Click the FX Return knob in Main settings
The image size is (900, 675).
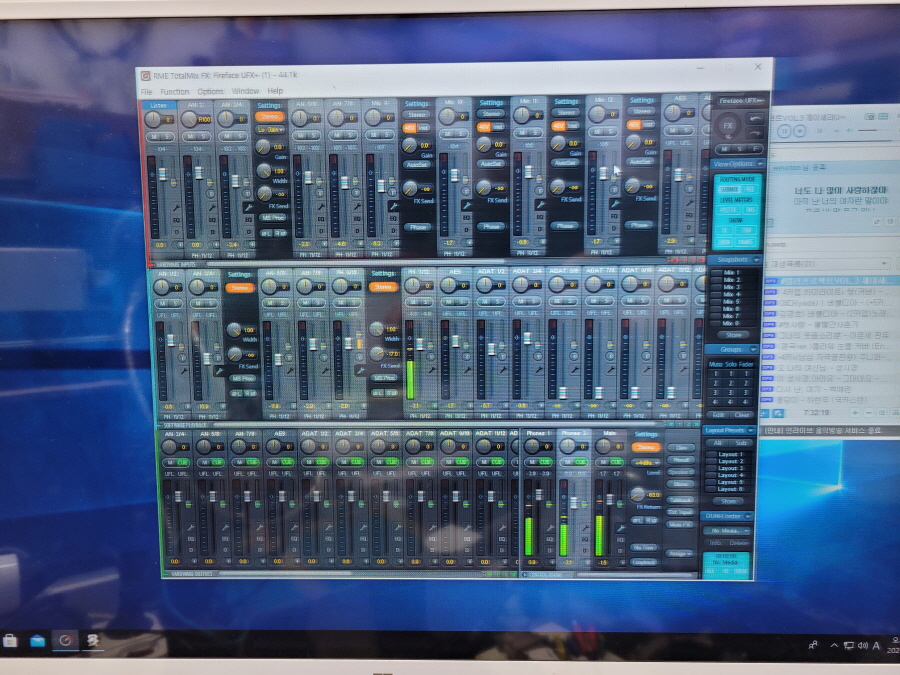coord(639,495)
